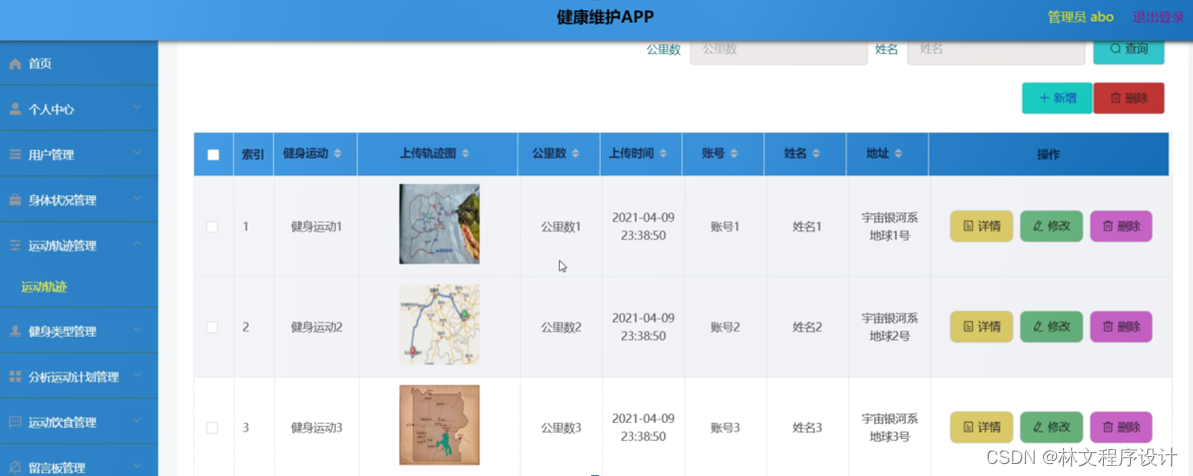Open the track map thumbnail for 健身运动2

439,325
